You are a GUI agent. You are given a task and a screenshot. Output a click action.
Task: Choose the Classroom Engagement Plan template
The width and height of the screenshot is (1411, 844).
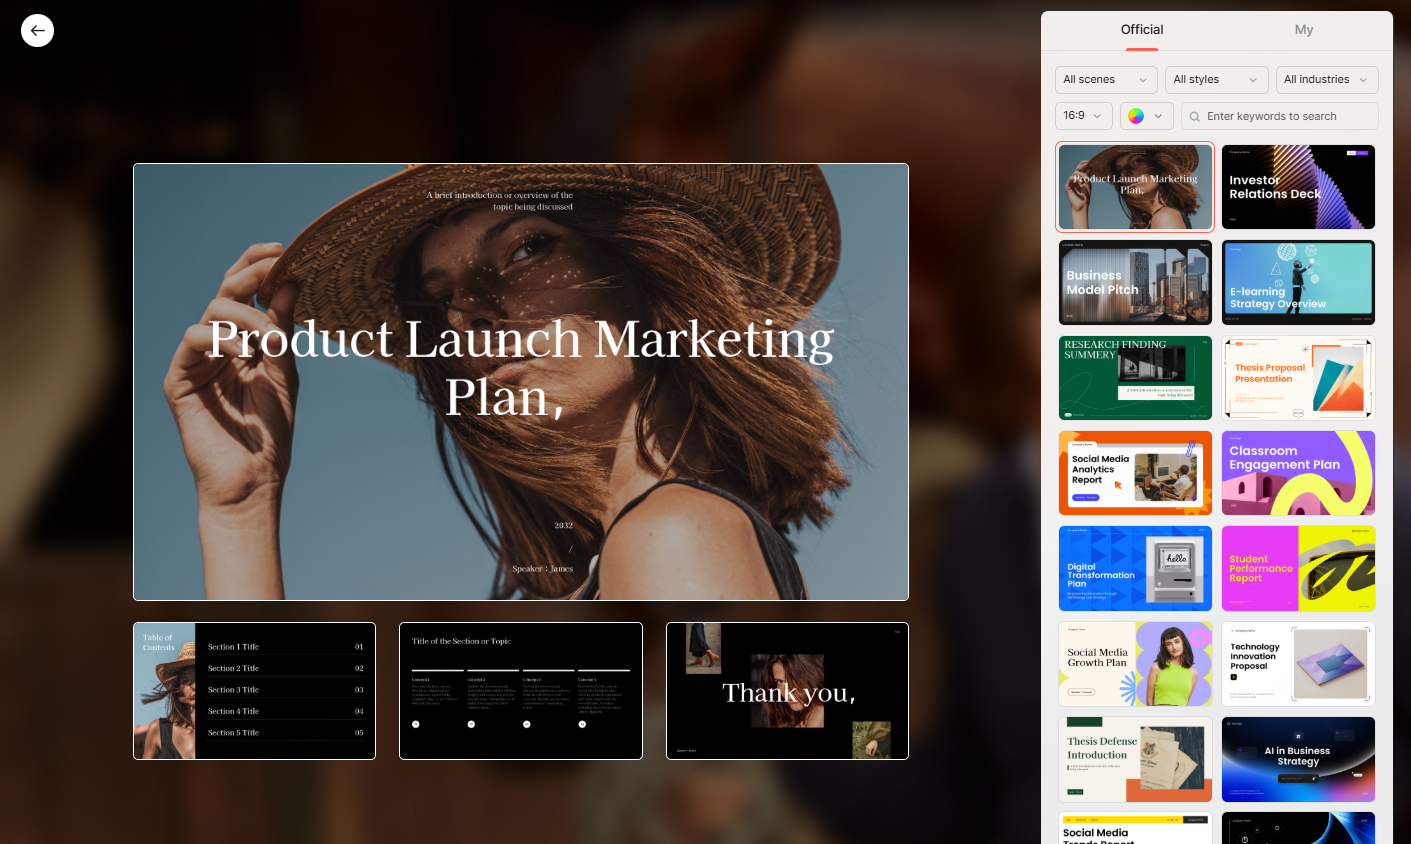(1298, 473)
